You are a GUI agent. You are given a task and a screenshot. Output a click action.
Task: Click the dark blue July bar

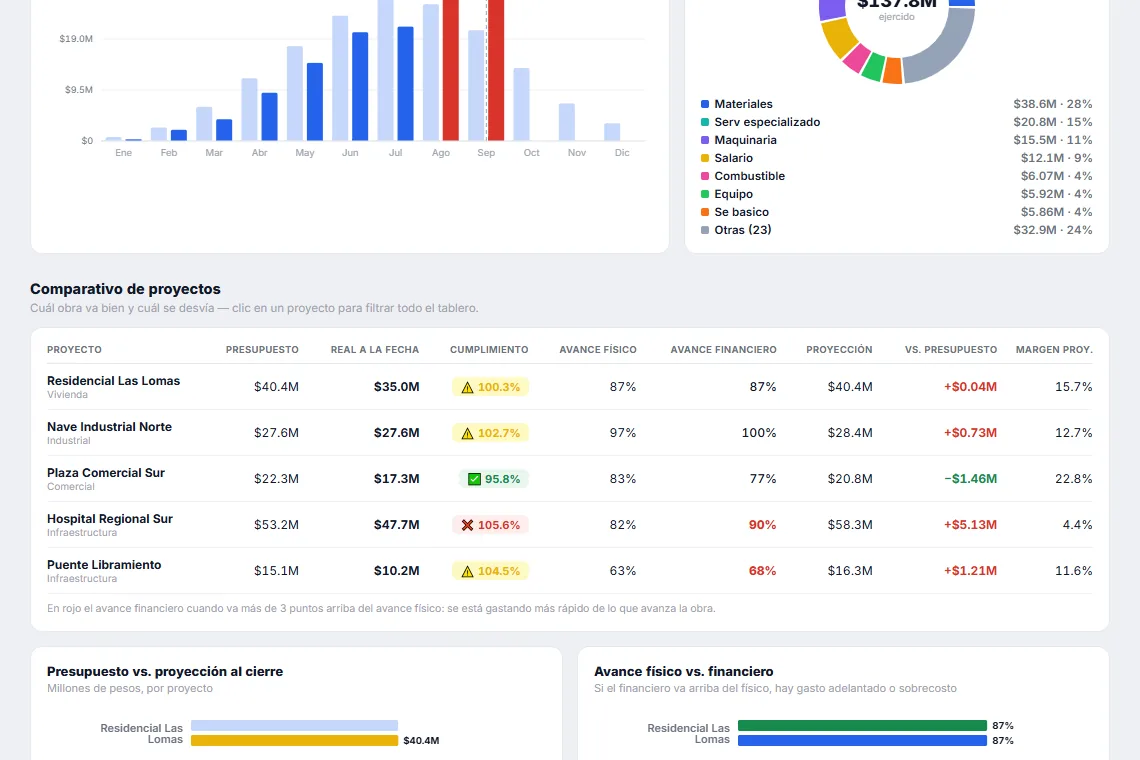tap(406, 84)
